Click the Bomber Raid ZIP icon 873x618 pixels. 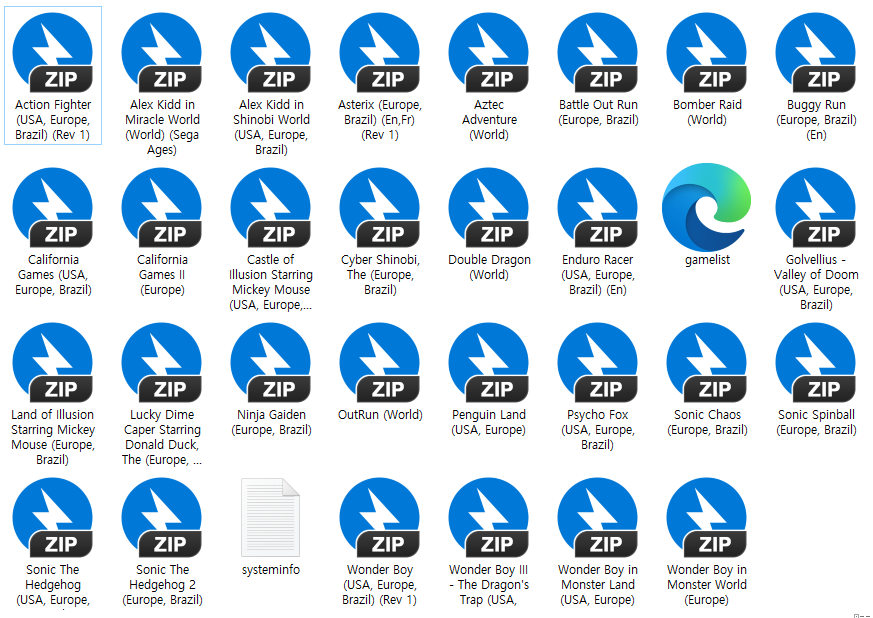pos(707,53)
